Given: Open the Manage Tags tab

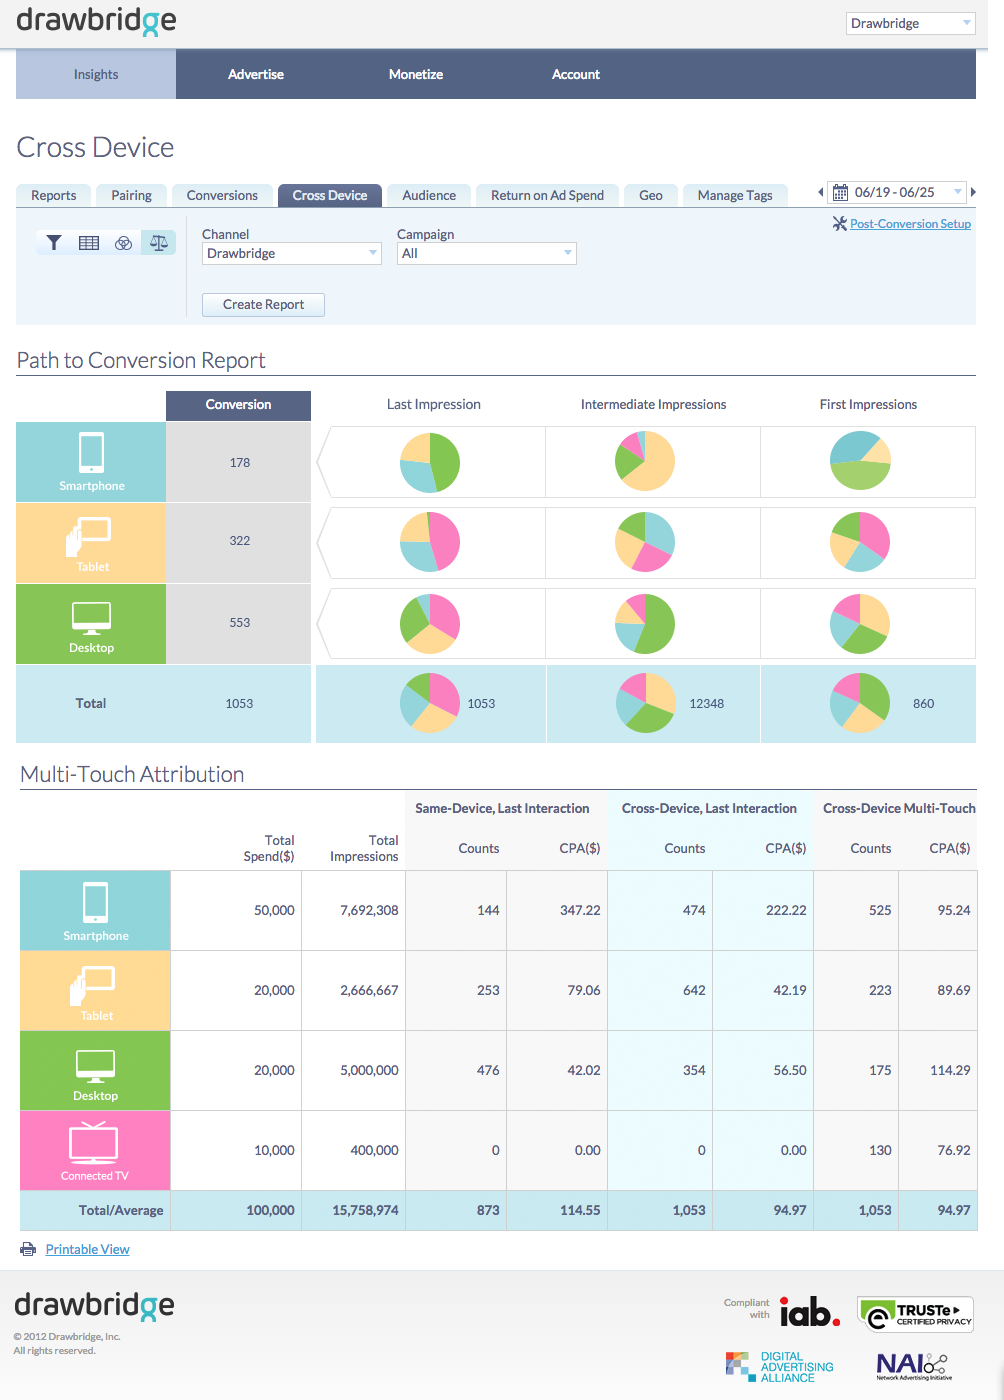Looking at the screenshot, I should pos(735,195).
